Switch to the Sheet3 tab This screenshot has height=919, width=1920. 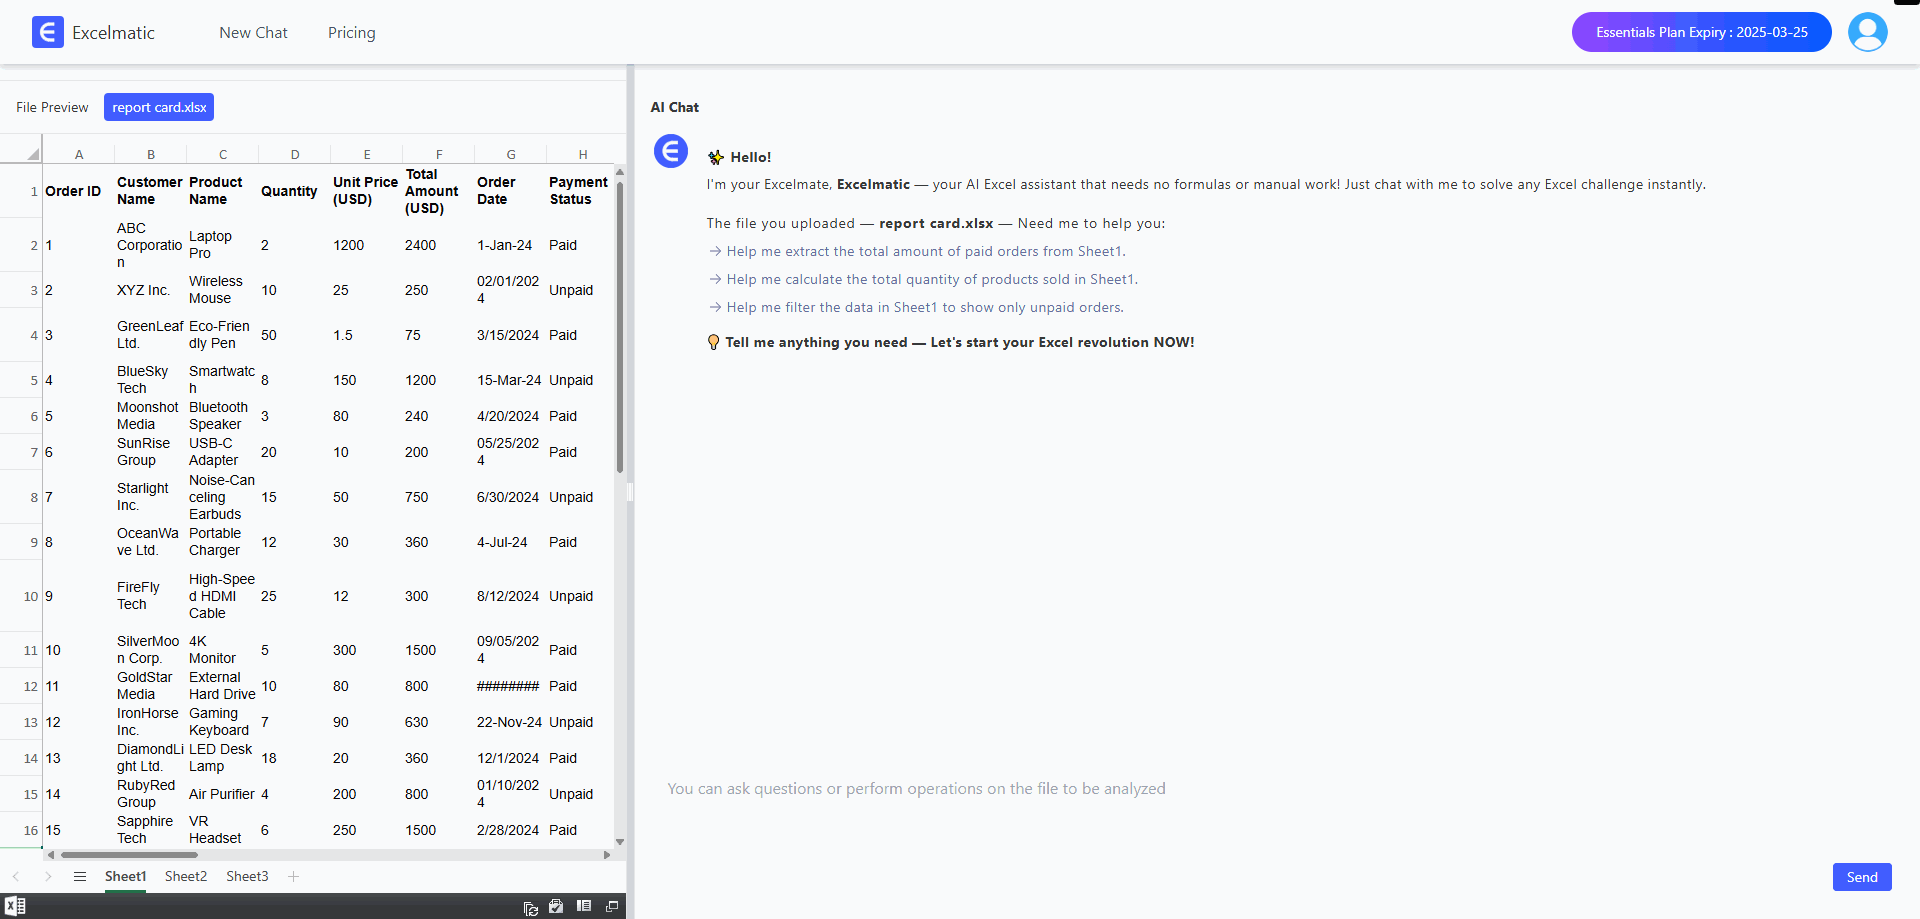tap(247, 876)
